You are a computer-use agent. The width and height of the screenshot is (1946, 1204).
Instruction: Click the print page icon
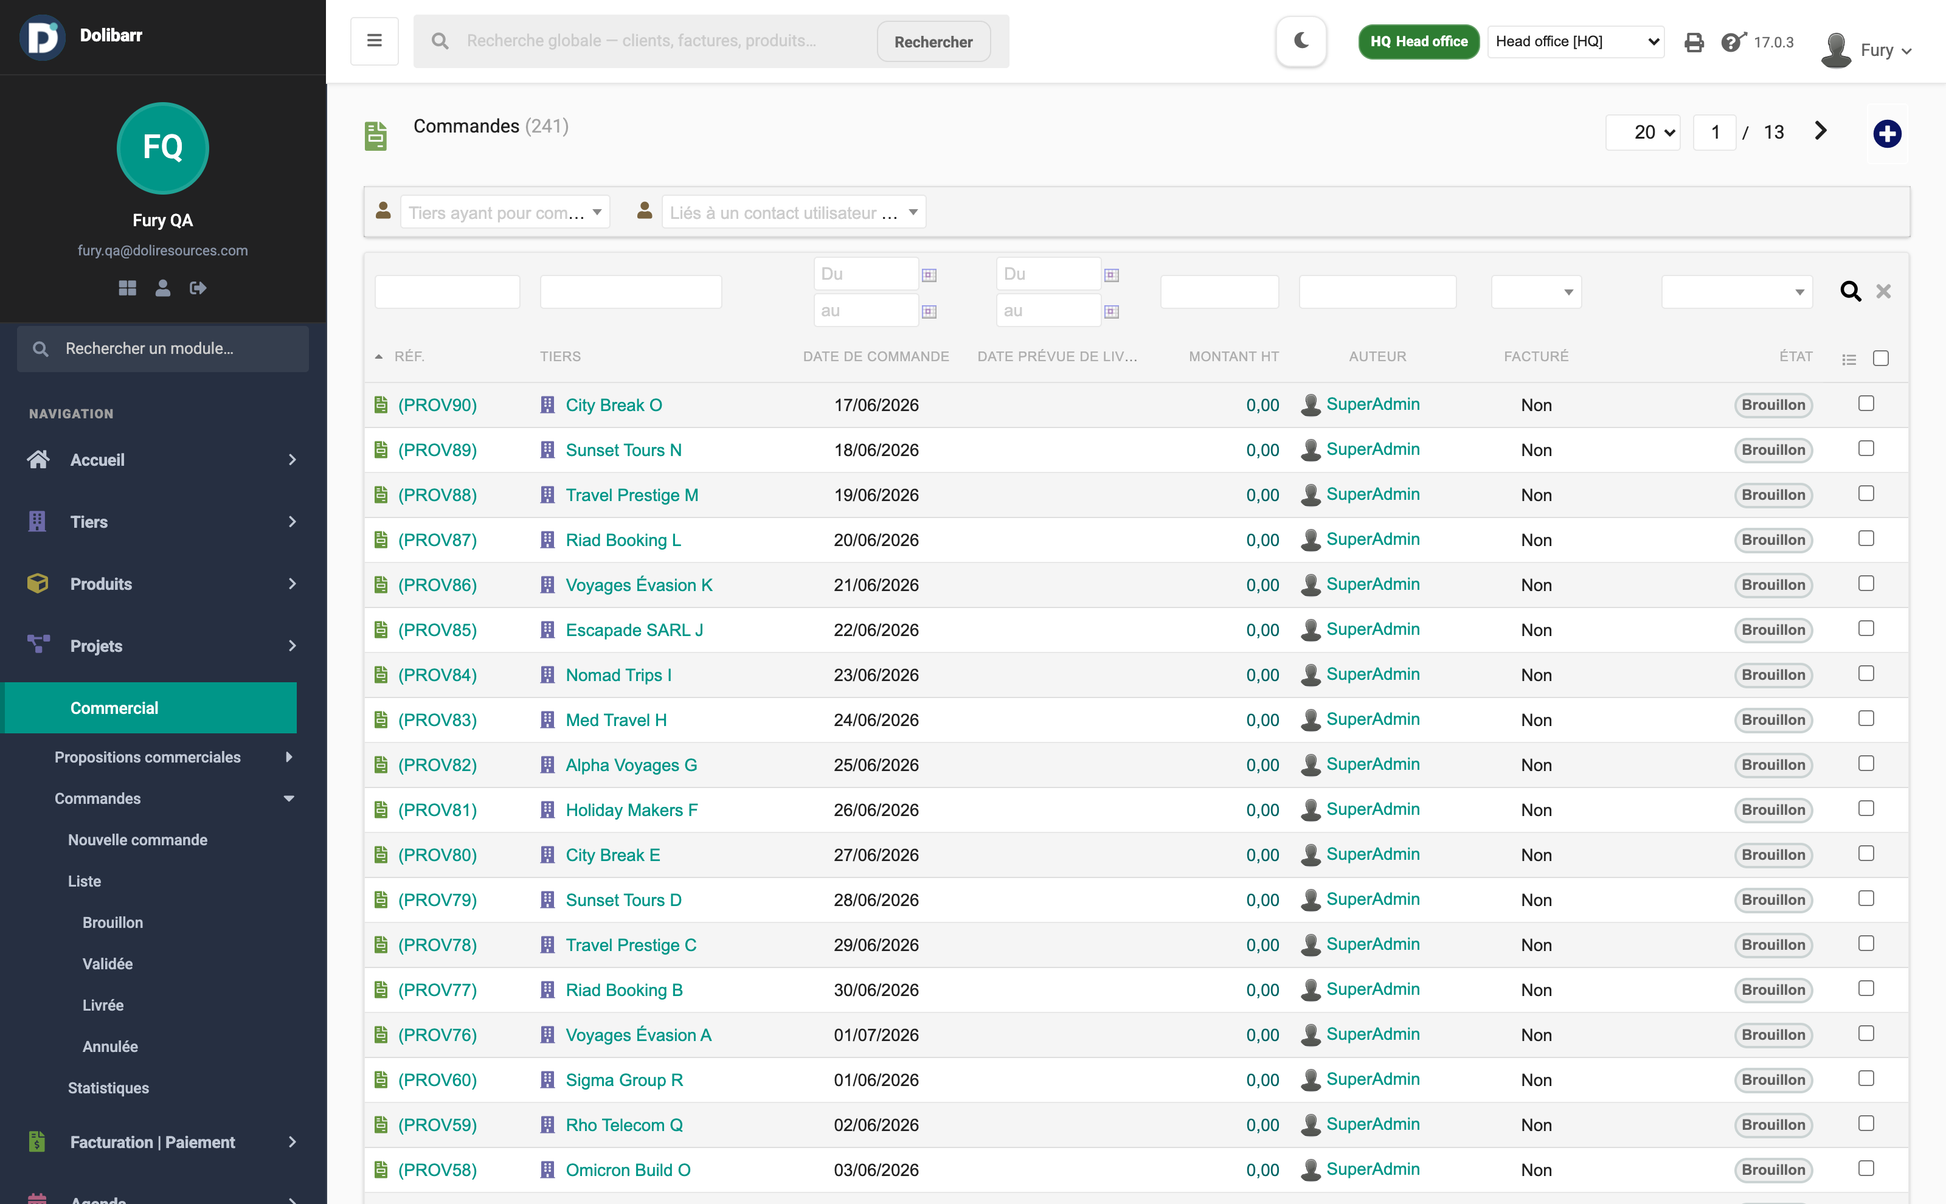1694,42
